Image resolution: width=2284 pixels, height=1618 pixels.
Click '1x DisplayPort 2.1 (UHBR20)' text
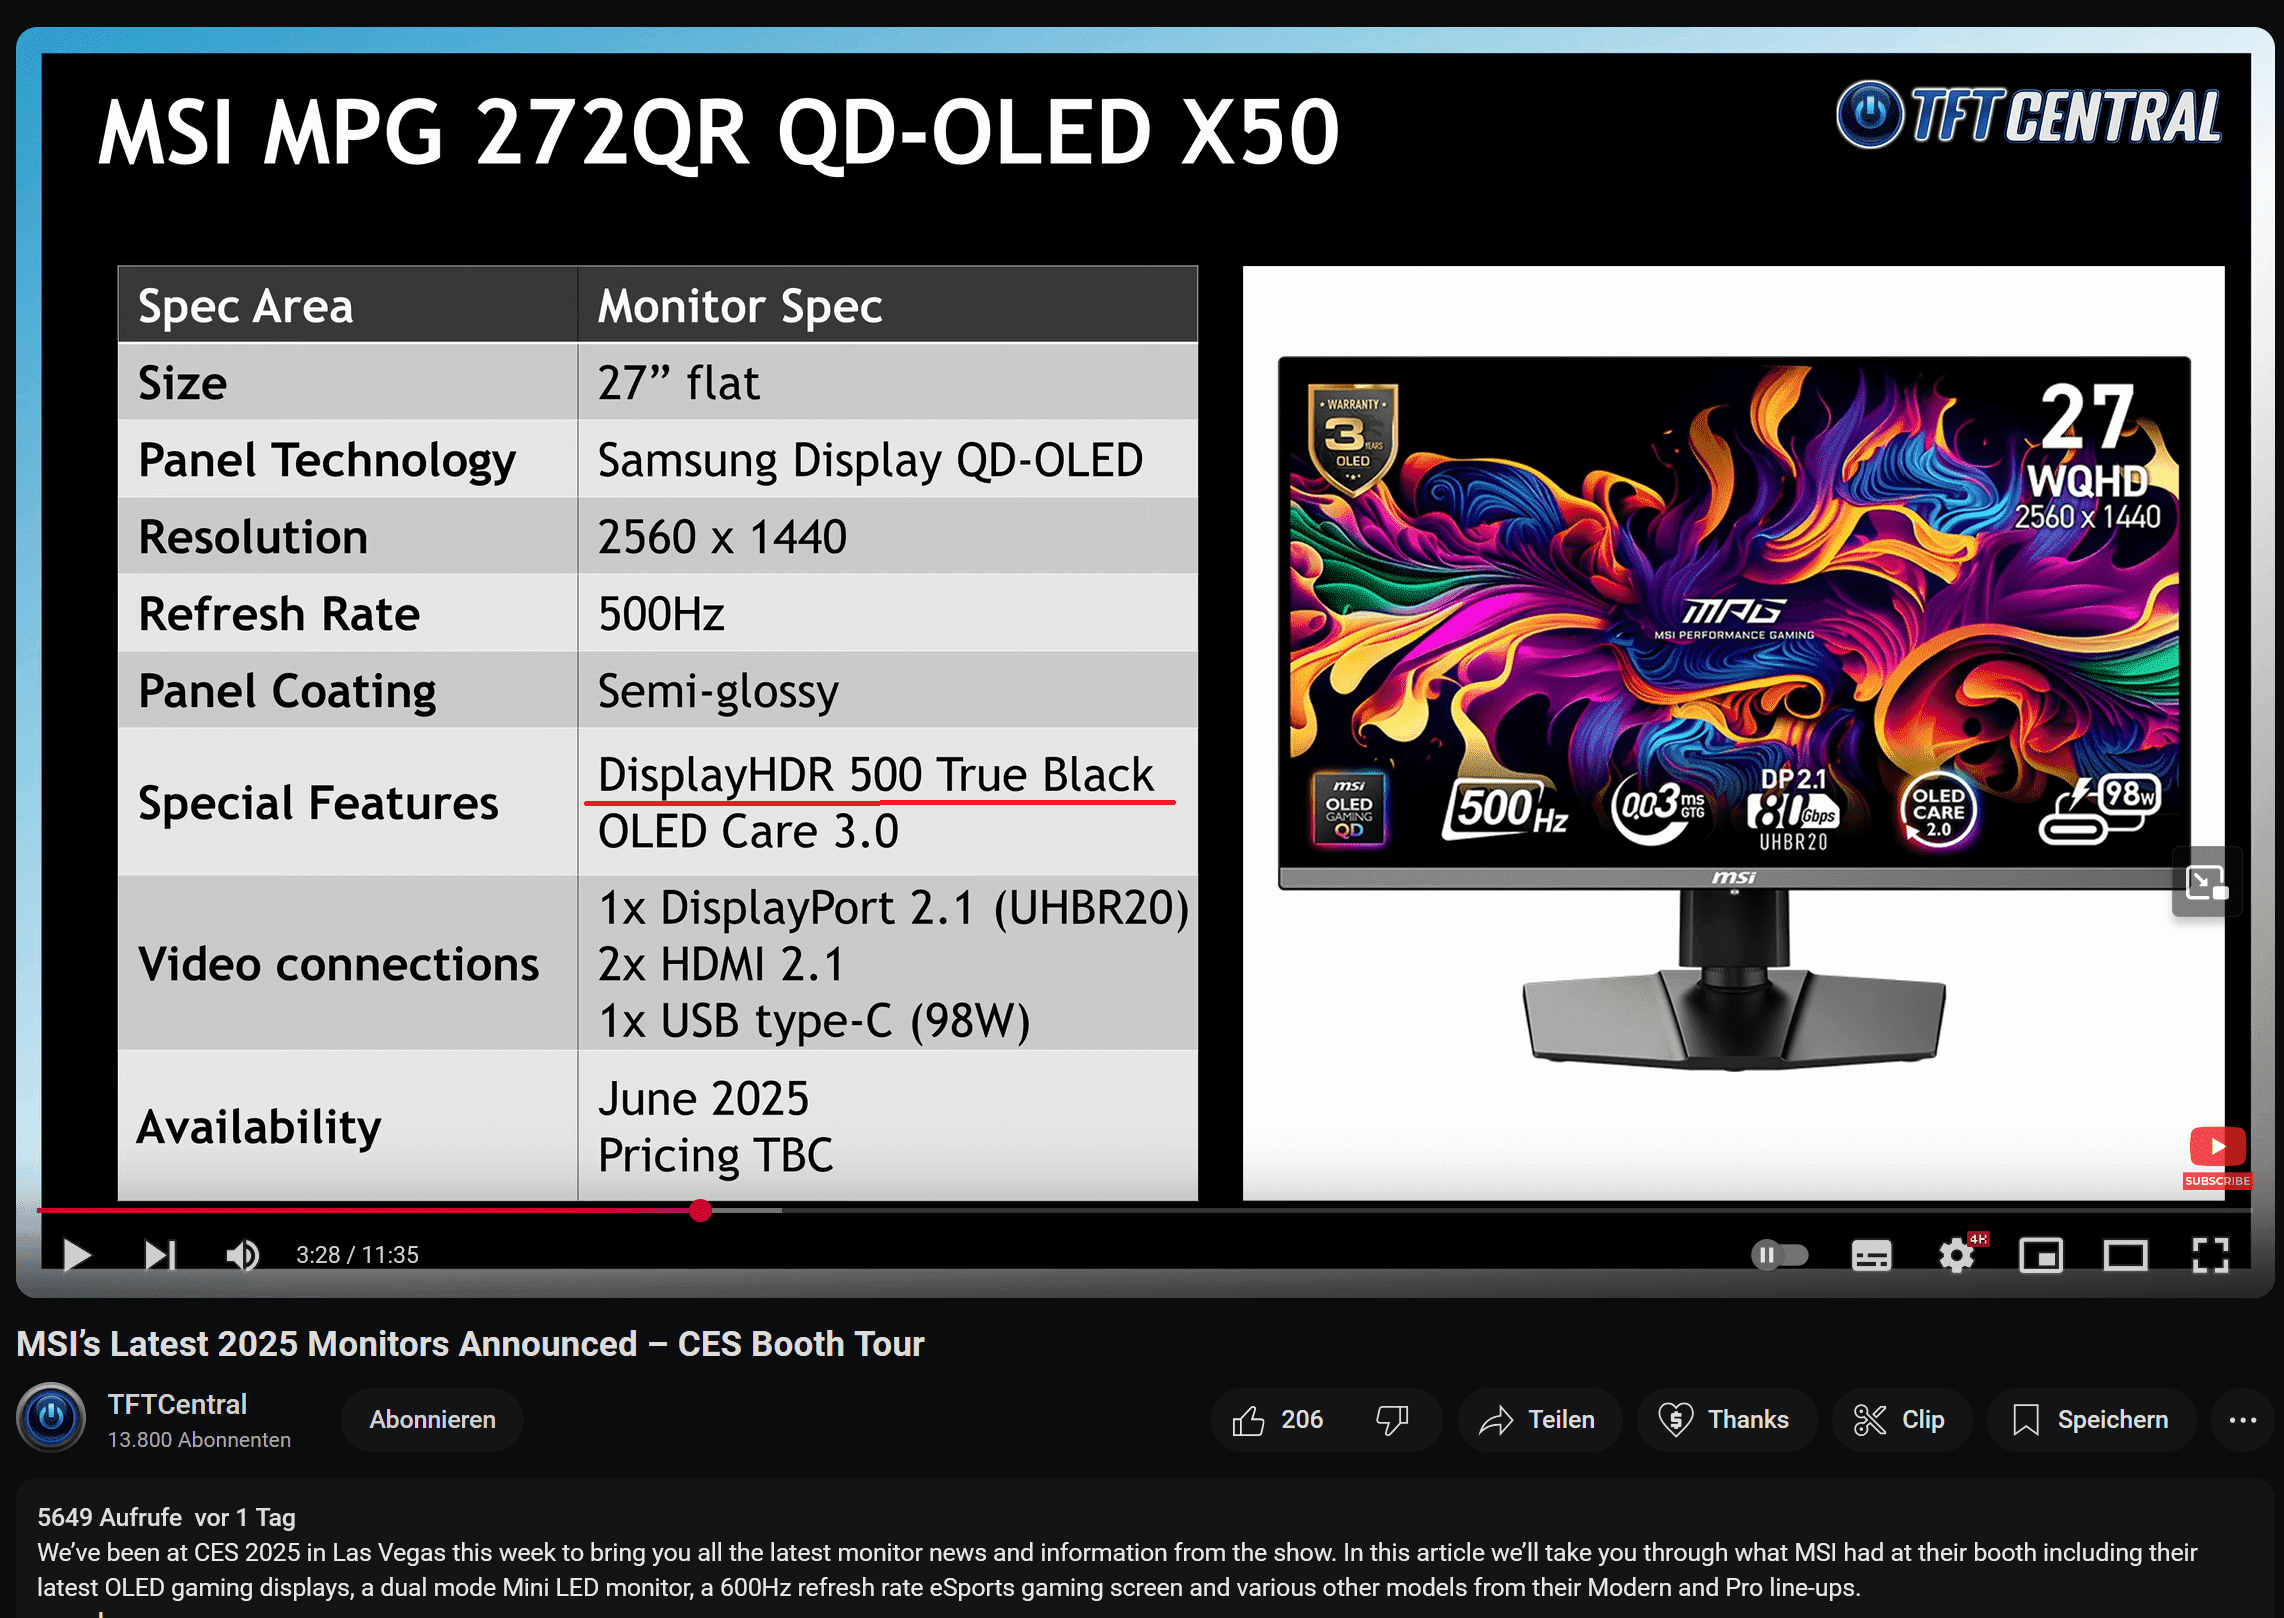pyautogui.click(x=894, y=908)
